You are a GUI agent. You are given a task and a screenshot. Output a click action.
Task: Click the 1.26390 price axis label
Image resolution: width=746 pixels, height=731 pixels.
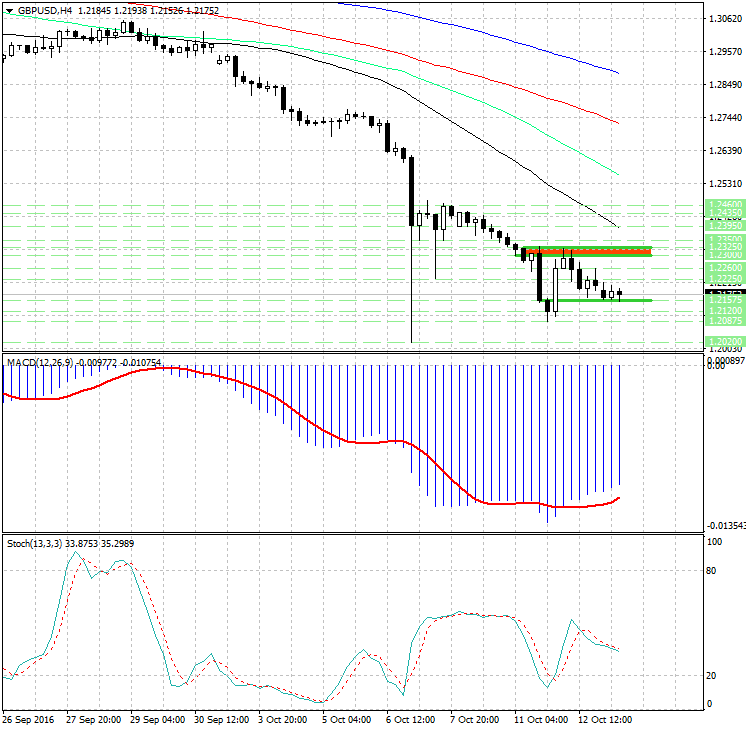[725, 150]
